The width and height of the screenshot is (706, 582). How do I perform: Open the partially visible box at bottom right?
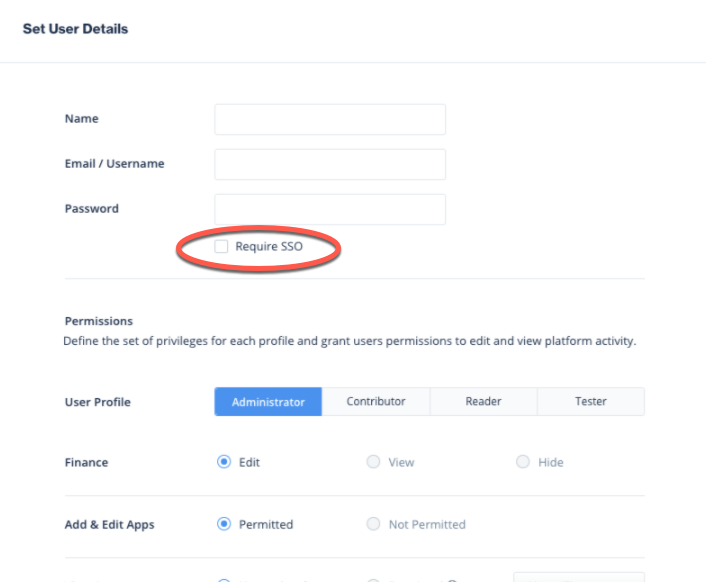(x=579, y=577)
